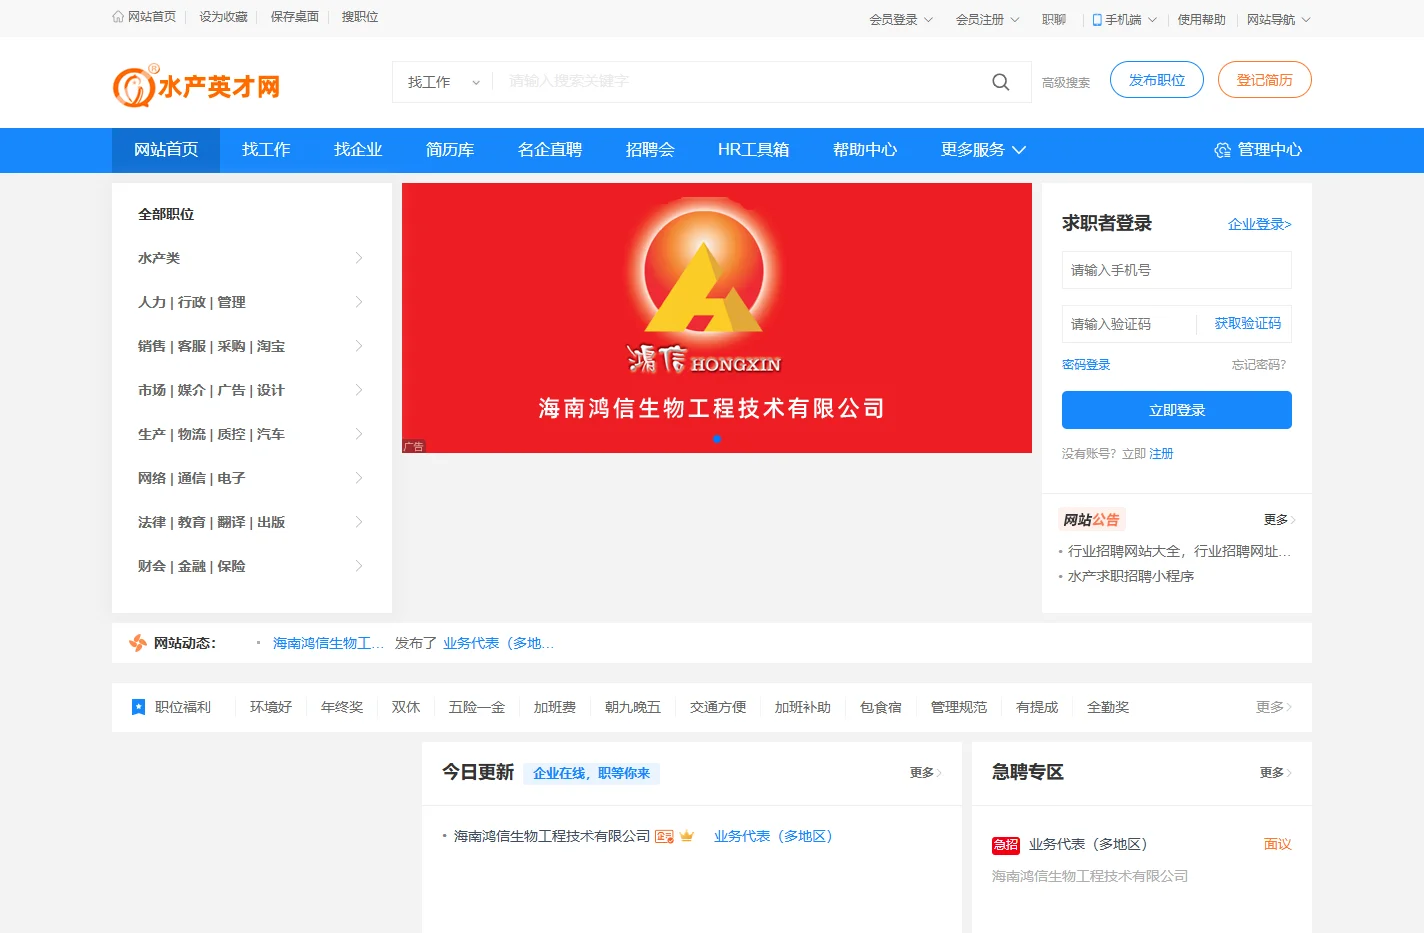The image size is (1424, 933).
Task: Switch to 密码登录
Action: (x=1086, y=365)
